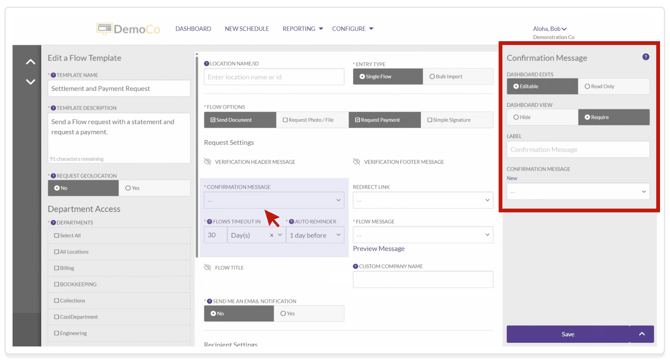The image size is (670, 364).
Task: Click the Template Name field
Action: point(119,88)
